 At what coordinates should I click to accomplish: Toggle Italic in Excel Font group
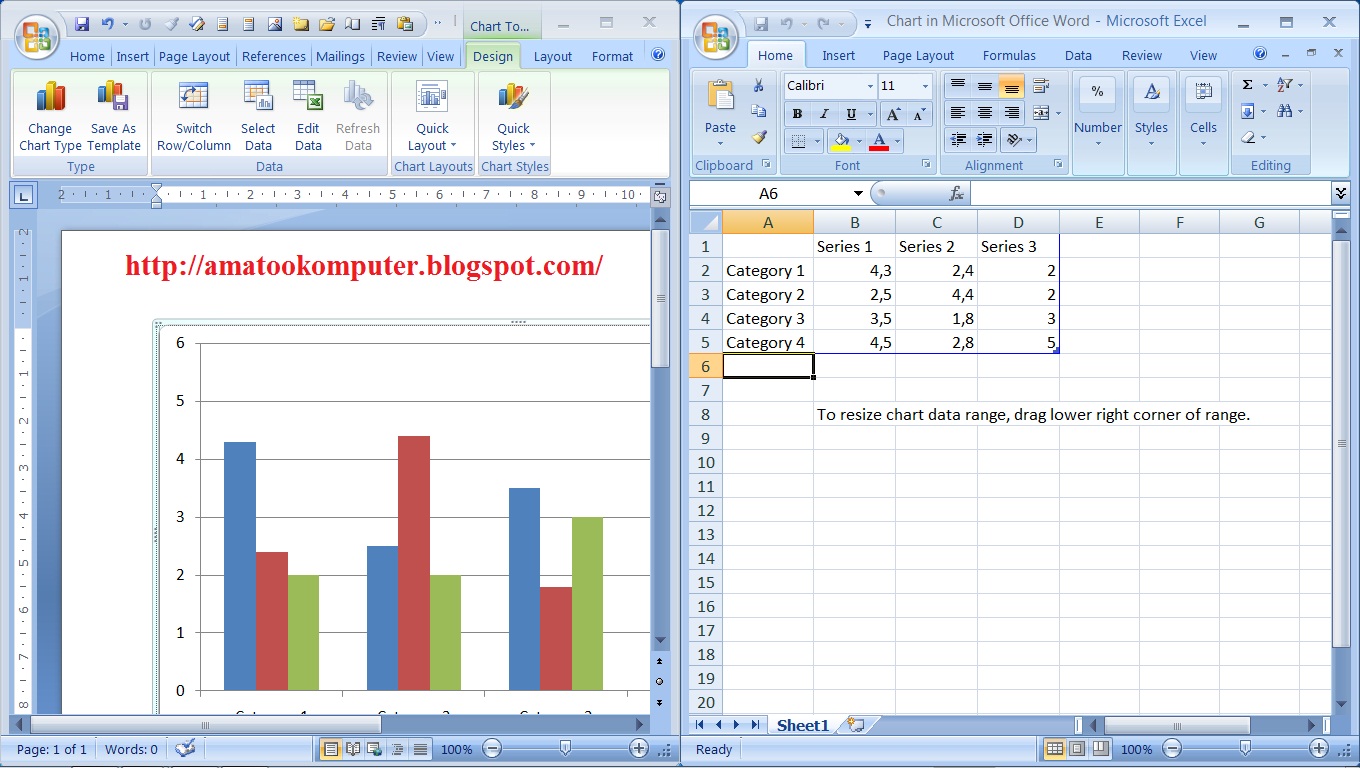click(x=824, y=114)
